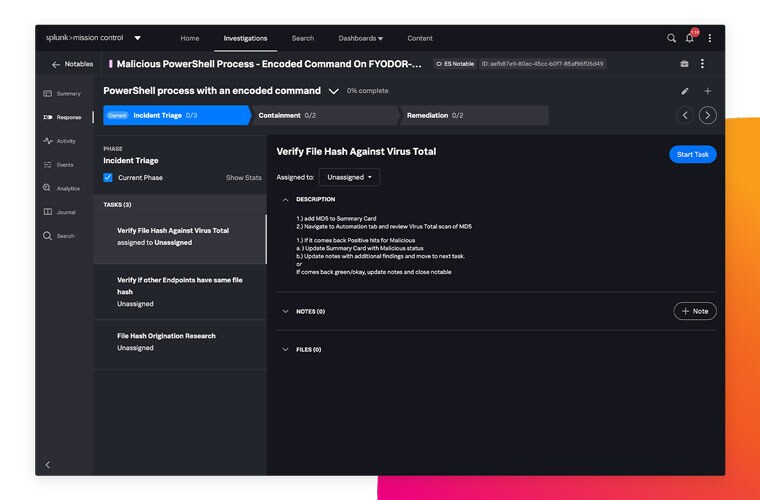Open the briefcase icon in notable header
This screenshot has height=500, width=760.
[684, 63]
